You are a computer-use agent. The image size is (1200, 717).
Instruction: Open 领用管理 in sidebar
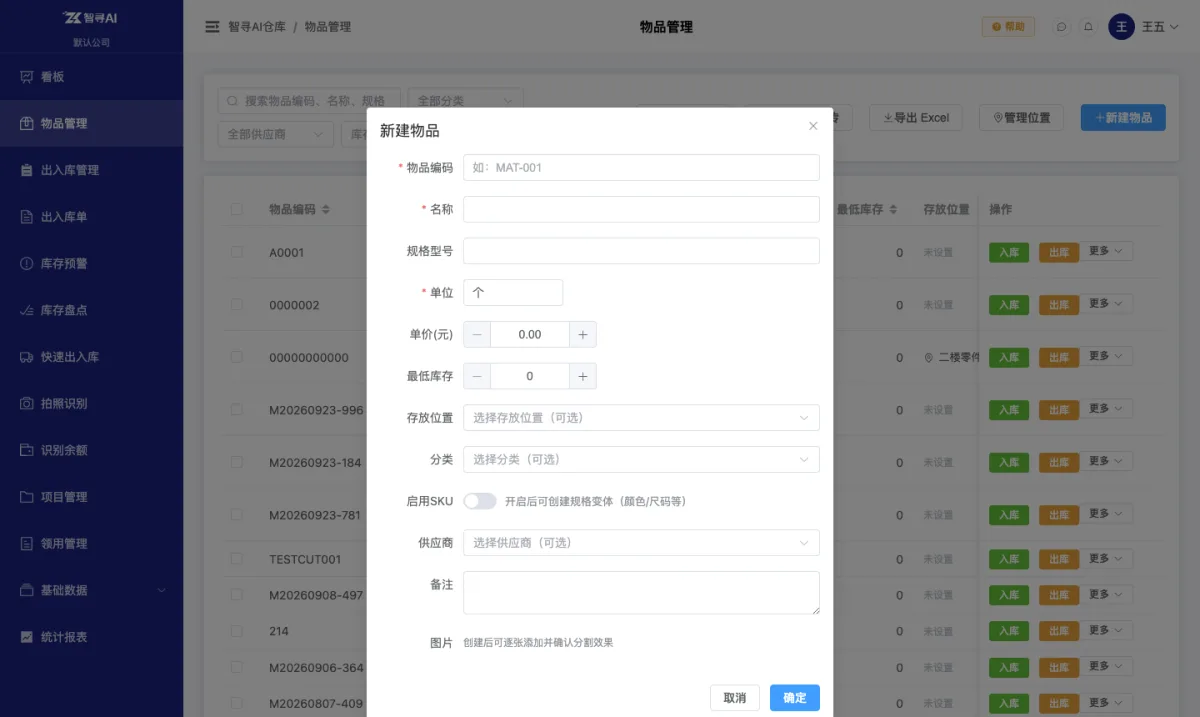click(x=91, y=544)
